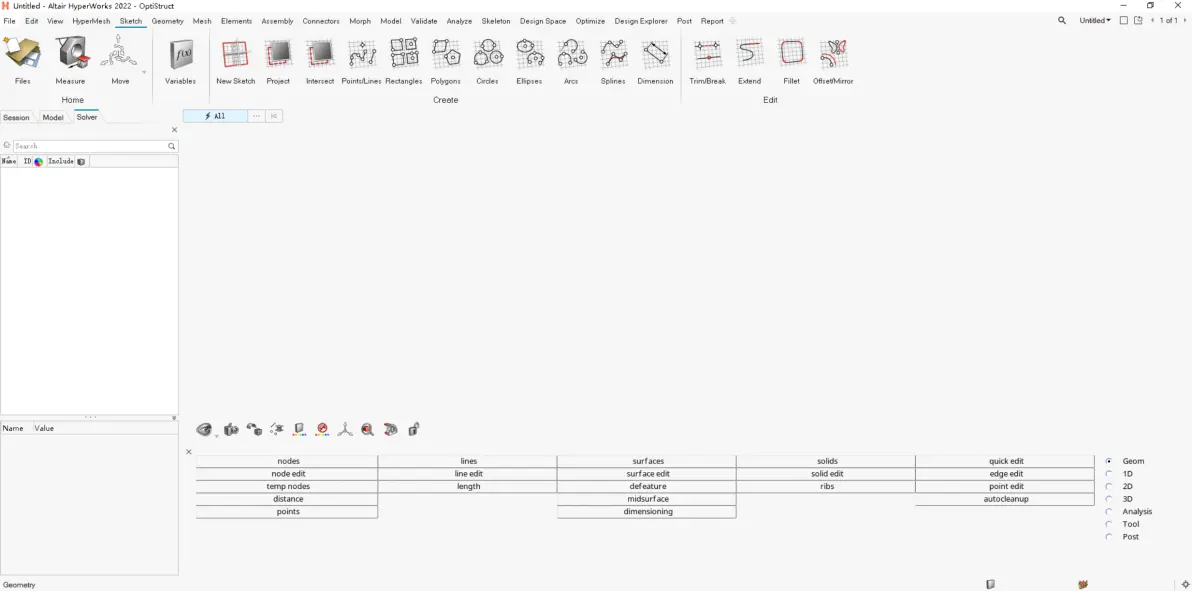This screenshot has height=591, width=1192.
Task: Open the solid edit panel
Action: tap(827, 474)
